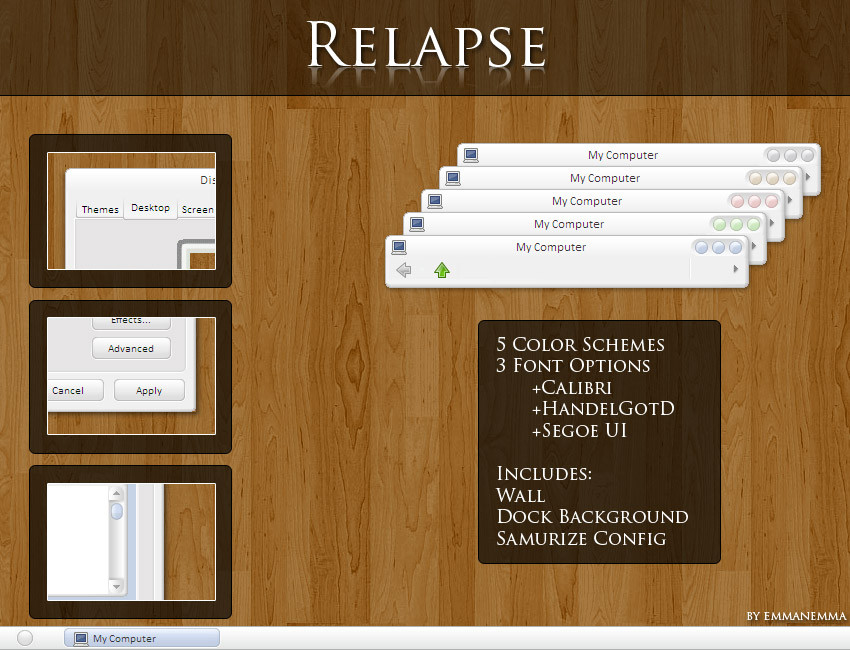Switch to the Desktop tab
This screenshot has height=650, width=850.
pyautogui.click(x=150, y=208)
